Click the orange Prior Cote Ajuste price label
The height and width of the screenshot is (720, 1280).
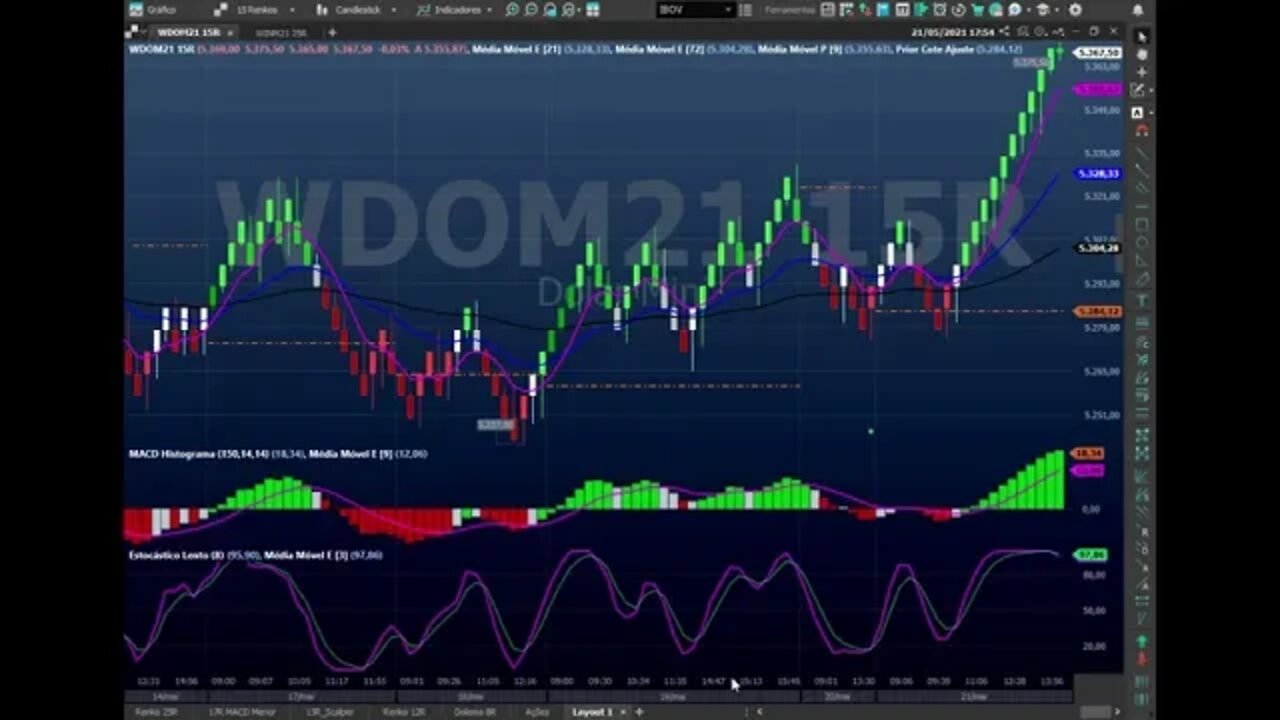[1098, 311]
